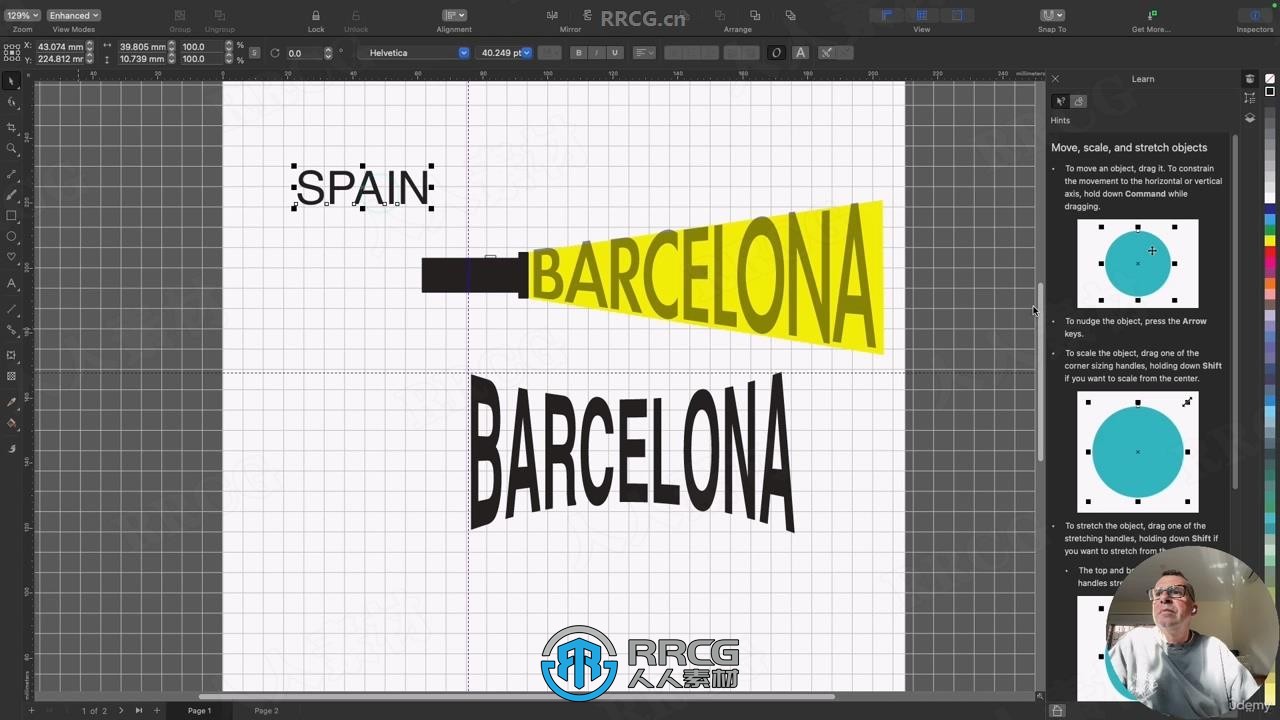1280x720 pixels.
Task: Pick the straight line dimension tool
Action: [x=12, y=310]
